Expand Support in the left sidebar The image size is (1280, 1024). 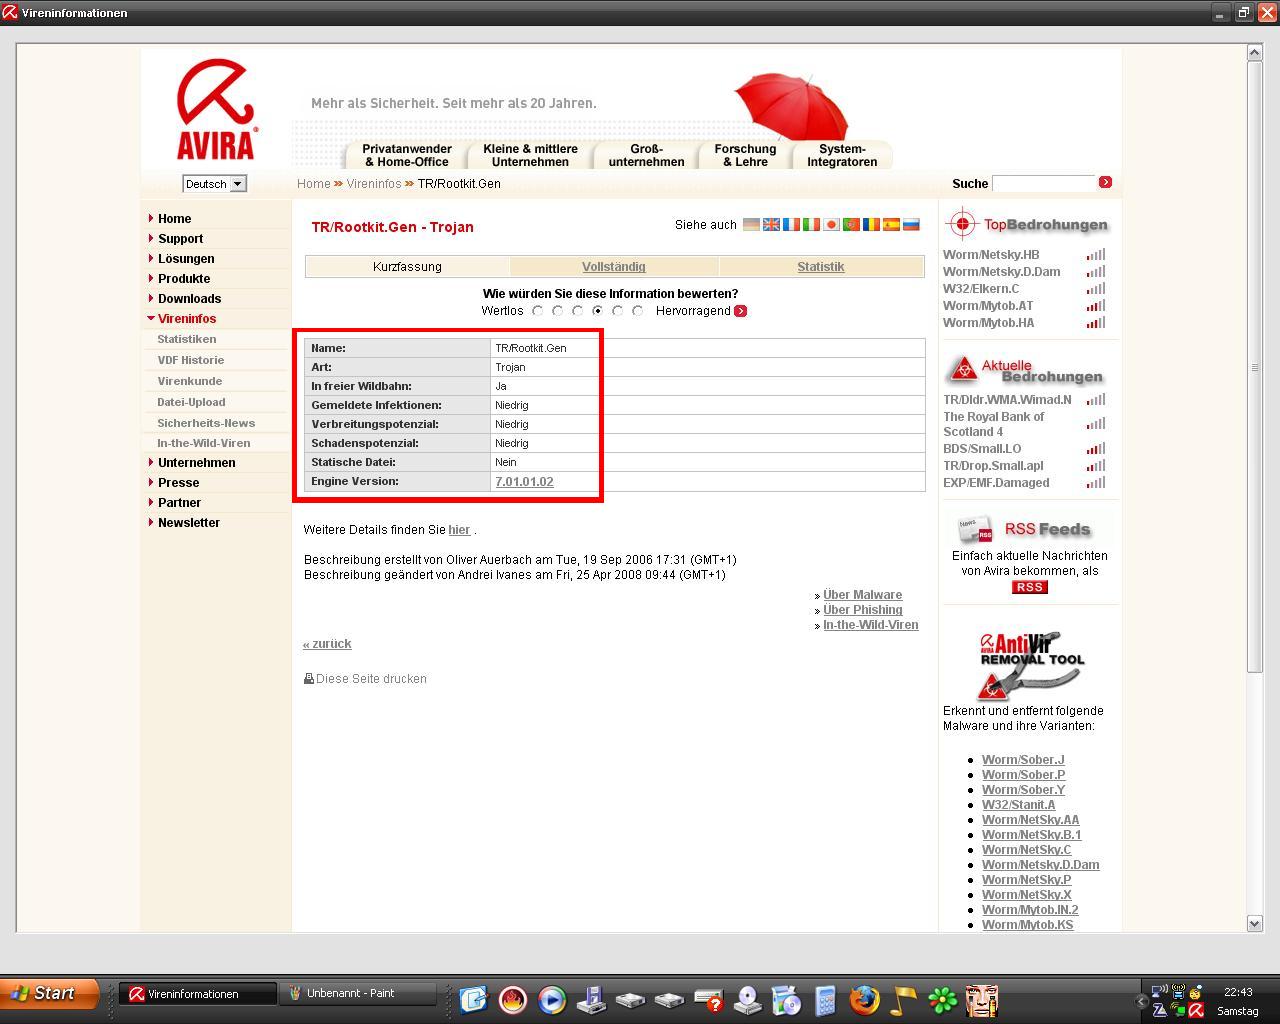click(x=180, y=238)
